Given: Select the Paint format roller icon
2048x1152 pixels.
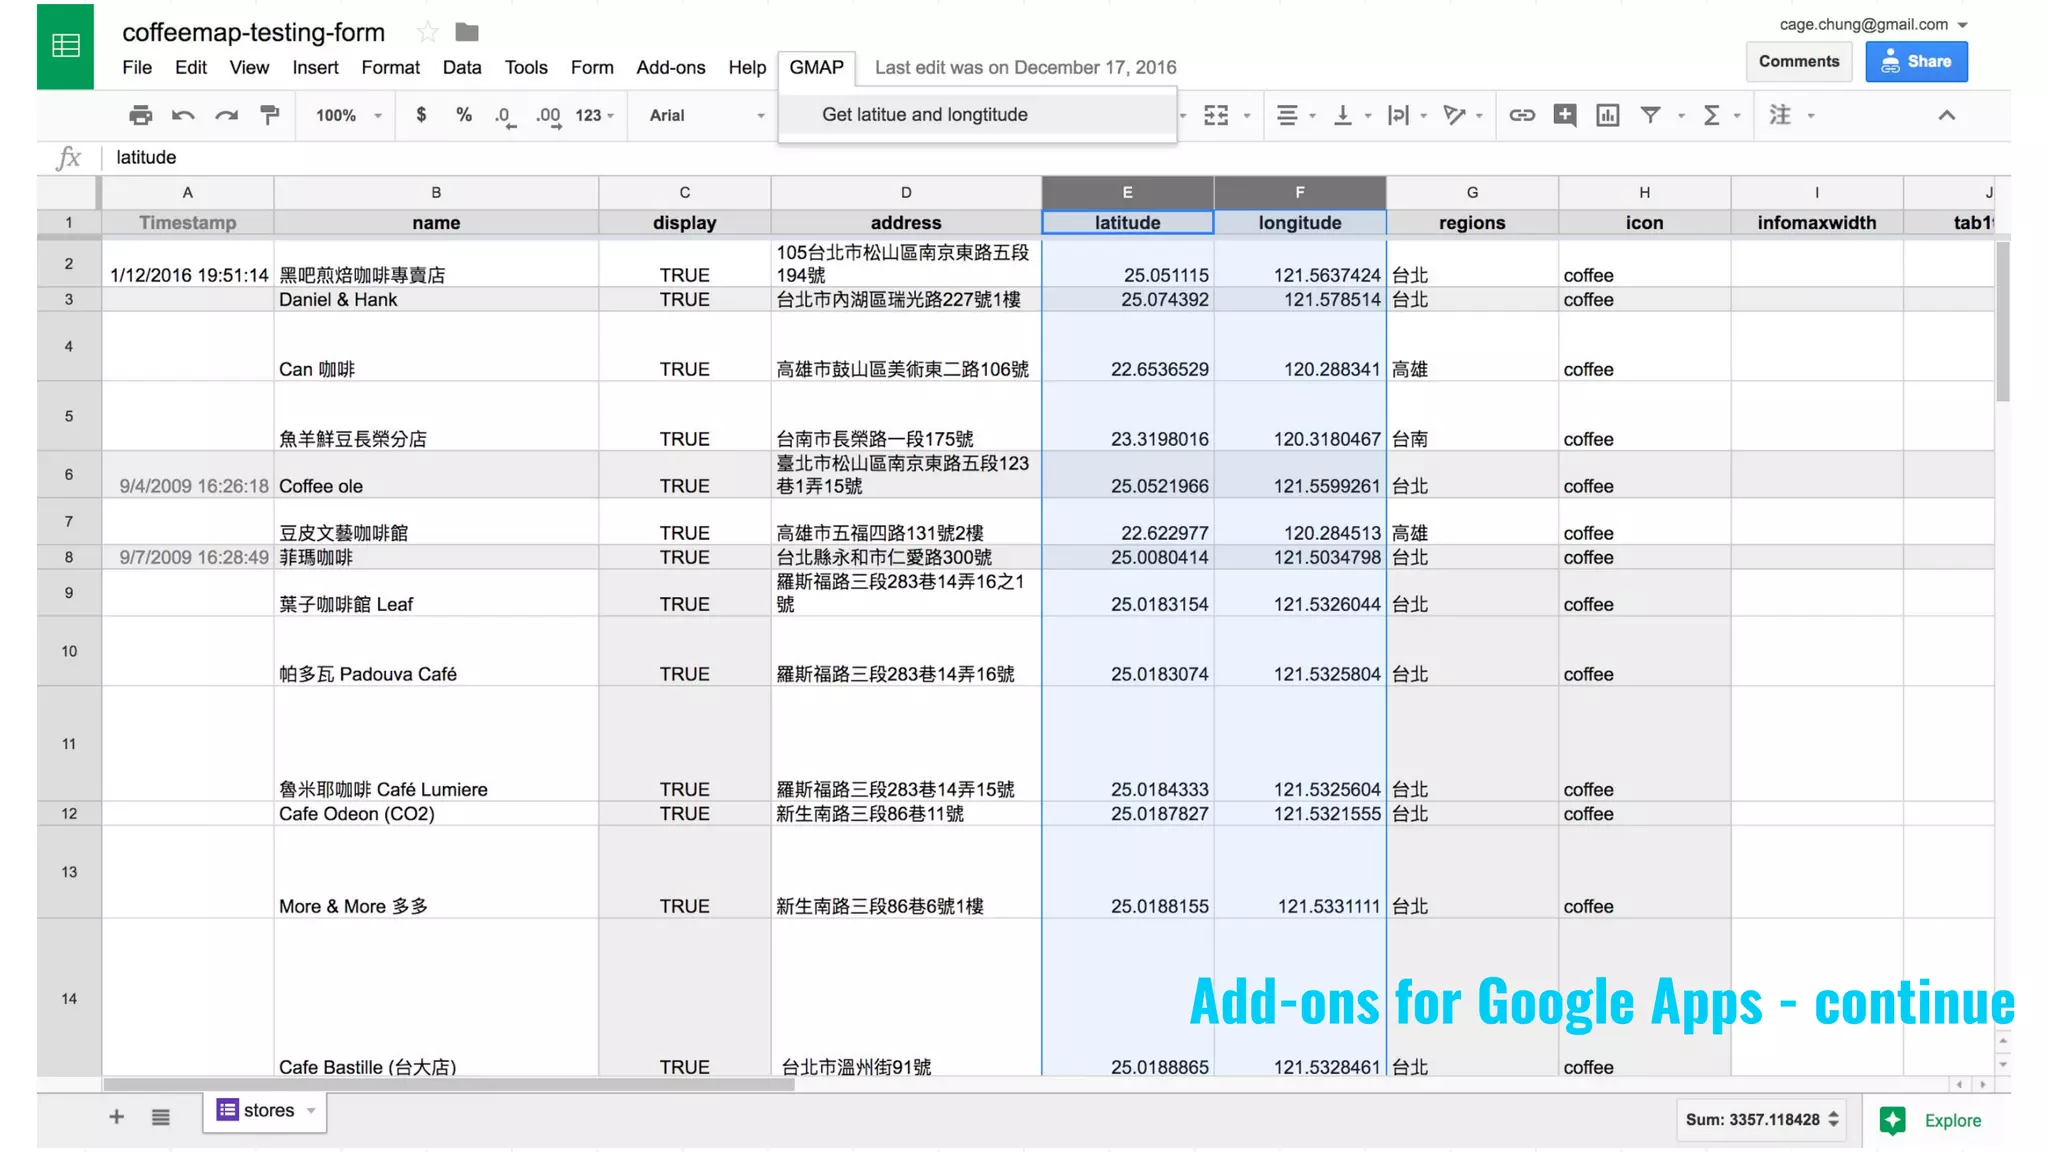Looking at the screenshot, I should click(x=269, y=115).
